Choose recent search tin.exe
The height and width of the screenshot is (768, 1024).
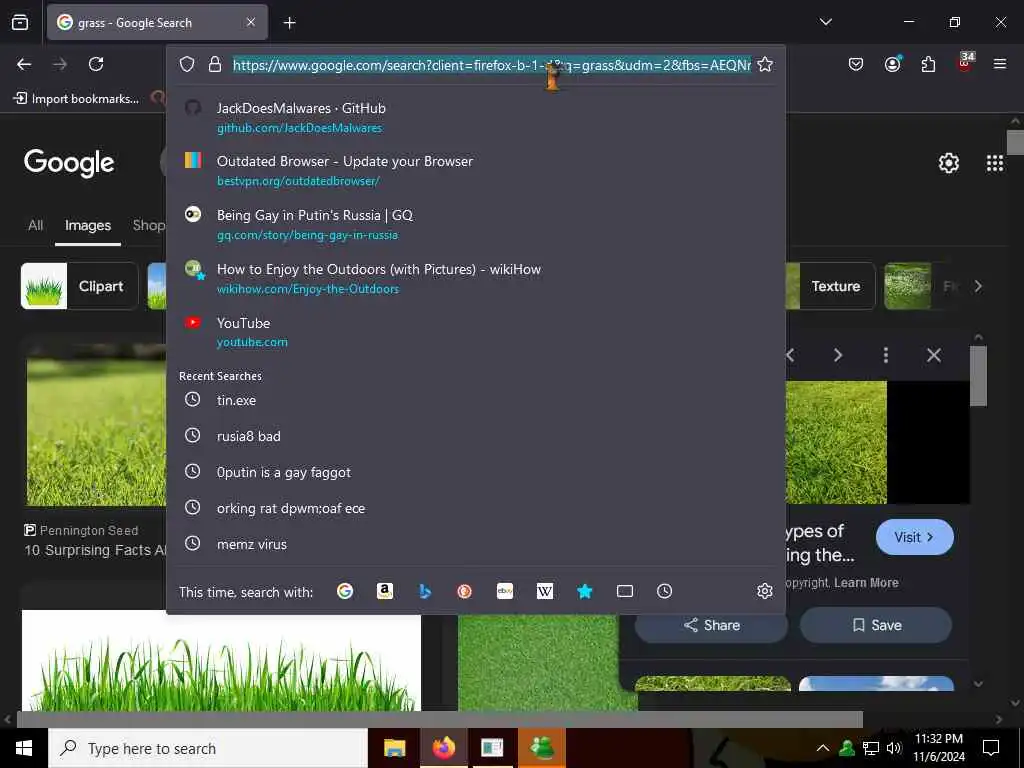pyautogui.click(x=475, y=400)
